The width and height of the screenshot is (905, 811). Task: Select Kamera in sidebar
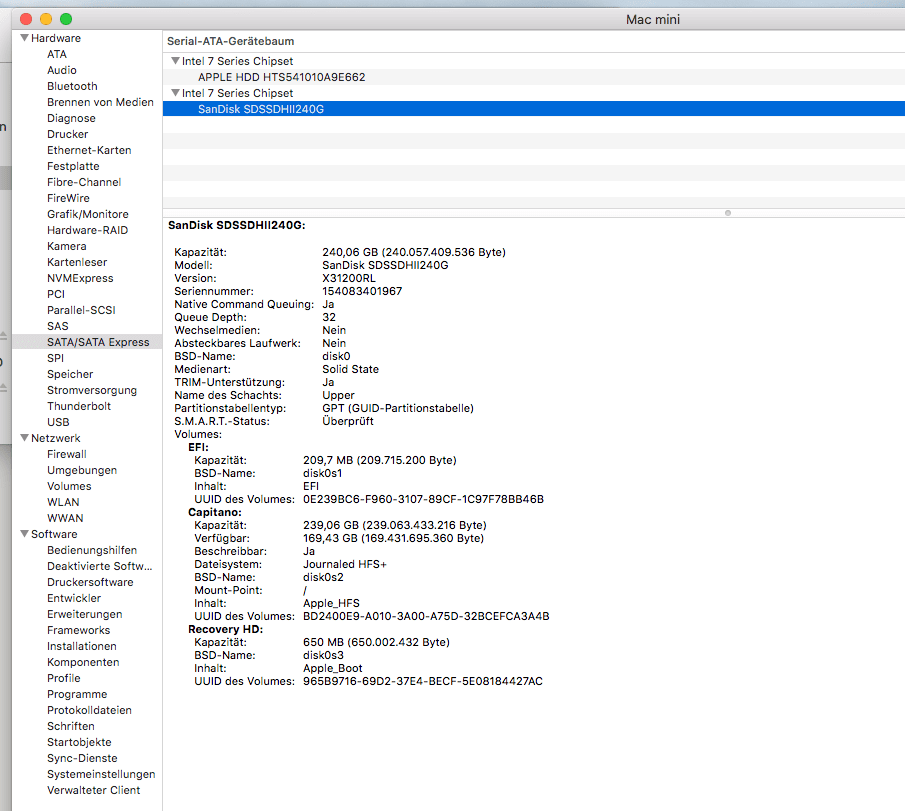(66, 246)
